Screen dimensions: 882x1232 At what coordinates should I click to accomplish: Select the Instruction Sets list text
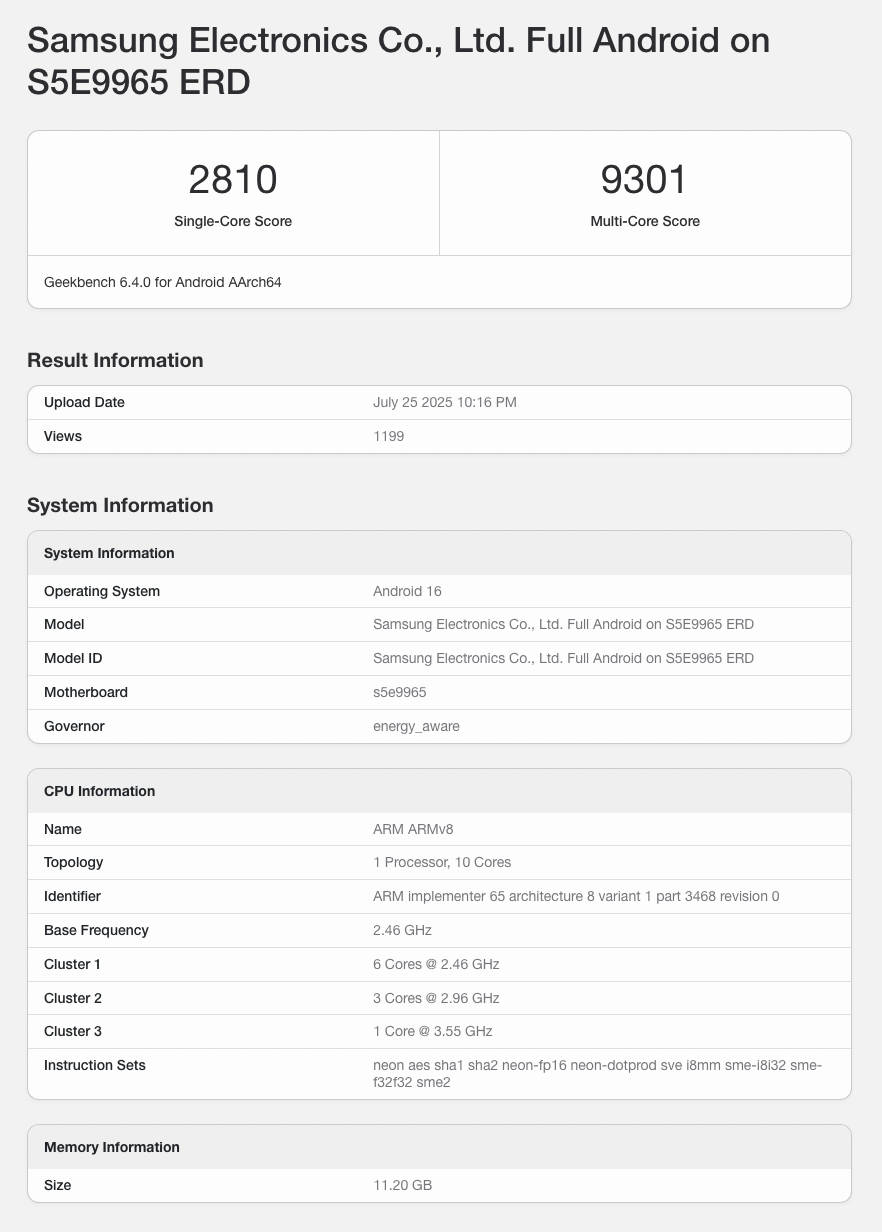click(x=597, y=1073)
